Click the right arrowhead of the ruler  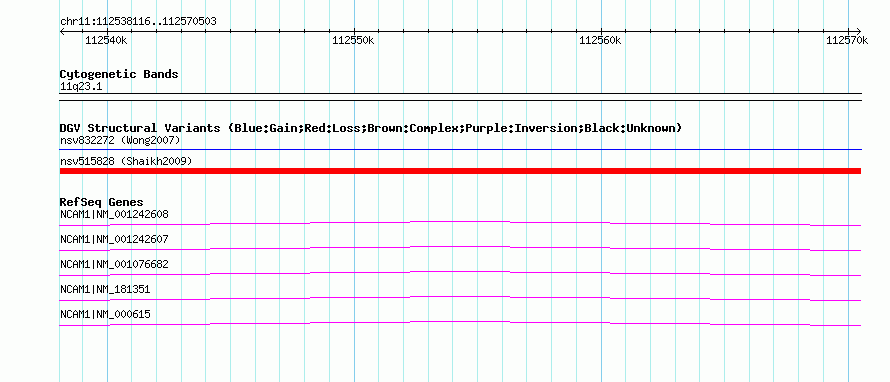(x=858, y=31)
